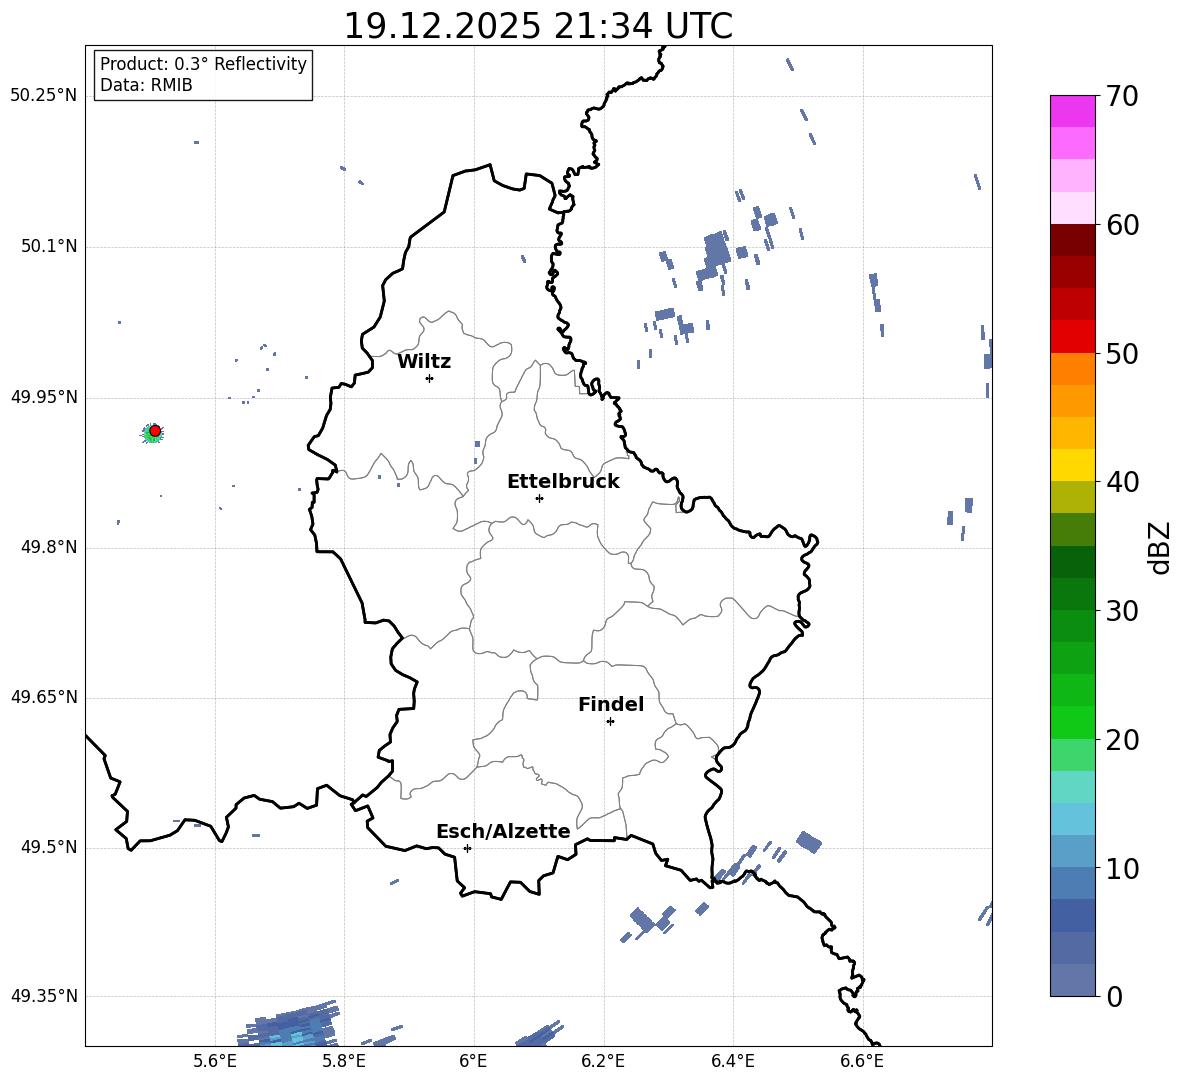
Task: Click the title 19.12.2025 21:34 UTC
Action: (x=538, y=26)
